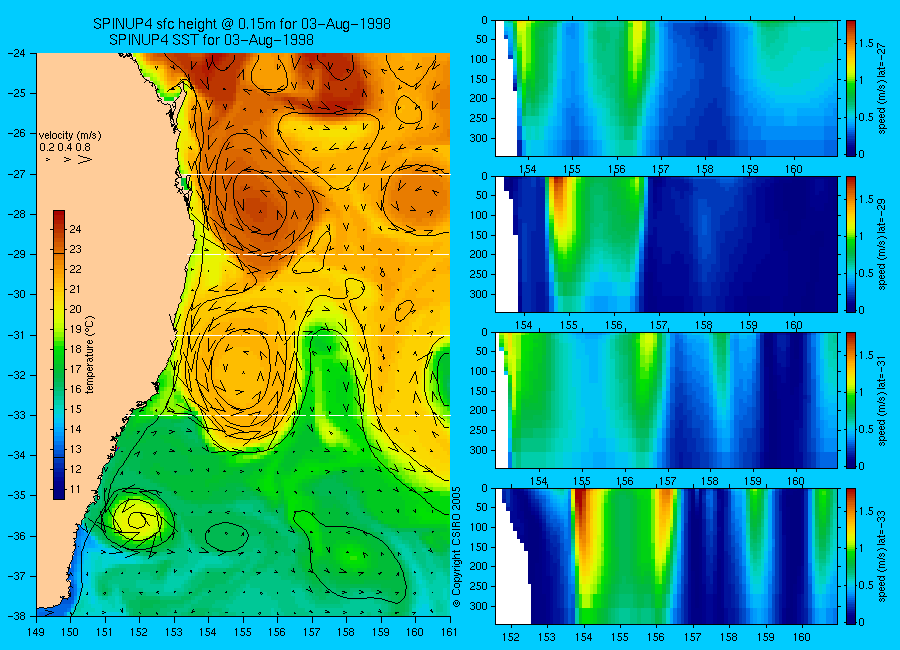Click the temperature color bar on the map
This screenshot has width=900, height=650.
(59, 355)
